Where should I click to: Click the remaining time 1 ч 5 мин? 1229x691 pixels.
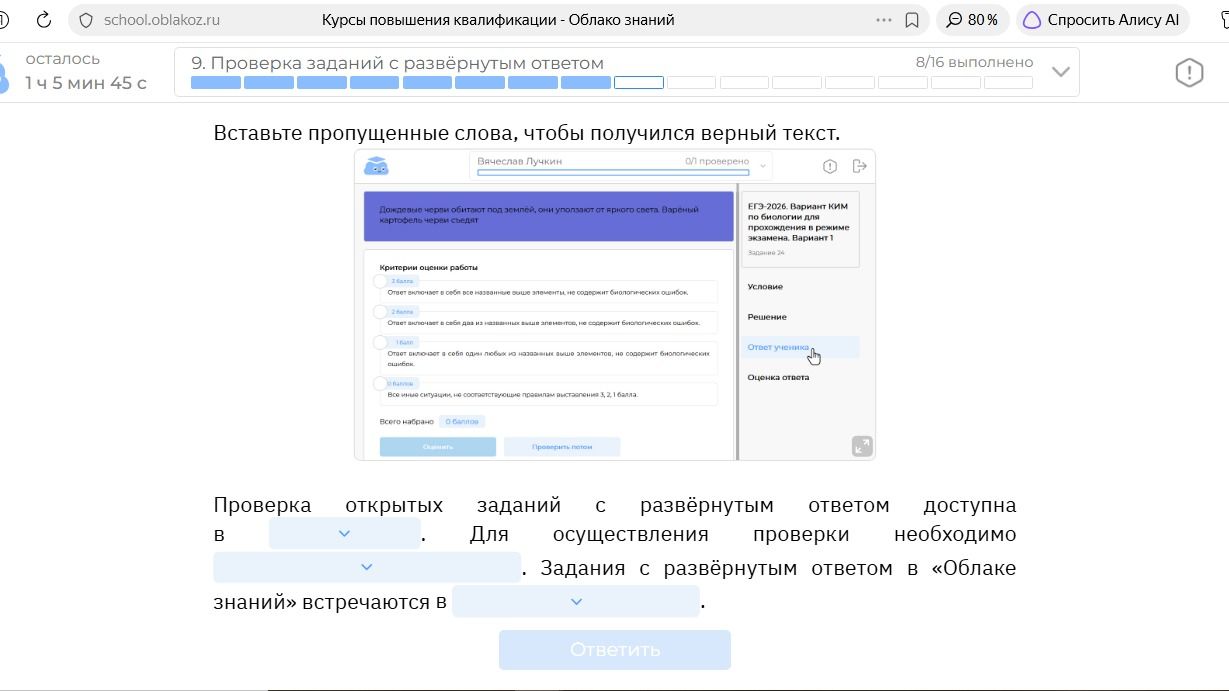tap(86, 83)
